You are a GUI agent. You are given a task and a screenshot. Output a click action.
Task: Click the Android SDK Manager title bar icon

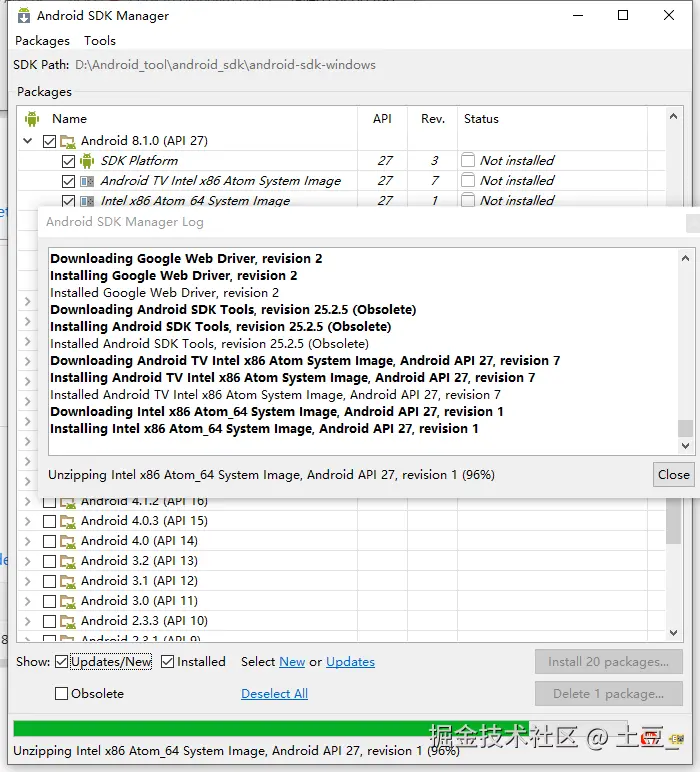[24, 16]
